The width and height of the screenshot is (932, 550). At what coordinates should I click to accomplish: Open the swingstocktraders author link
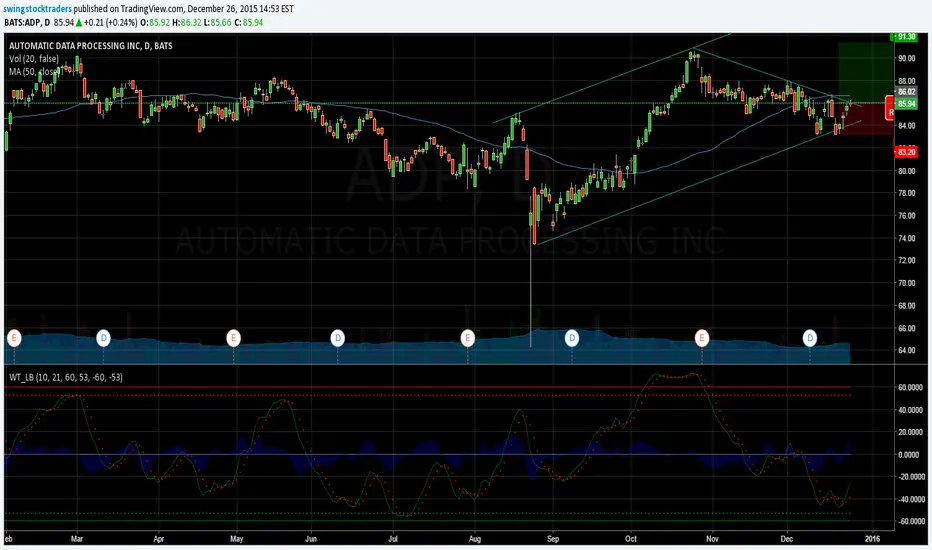[37, 9]
